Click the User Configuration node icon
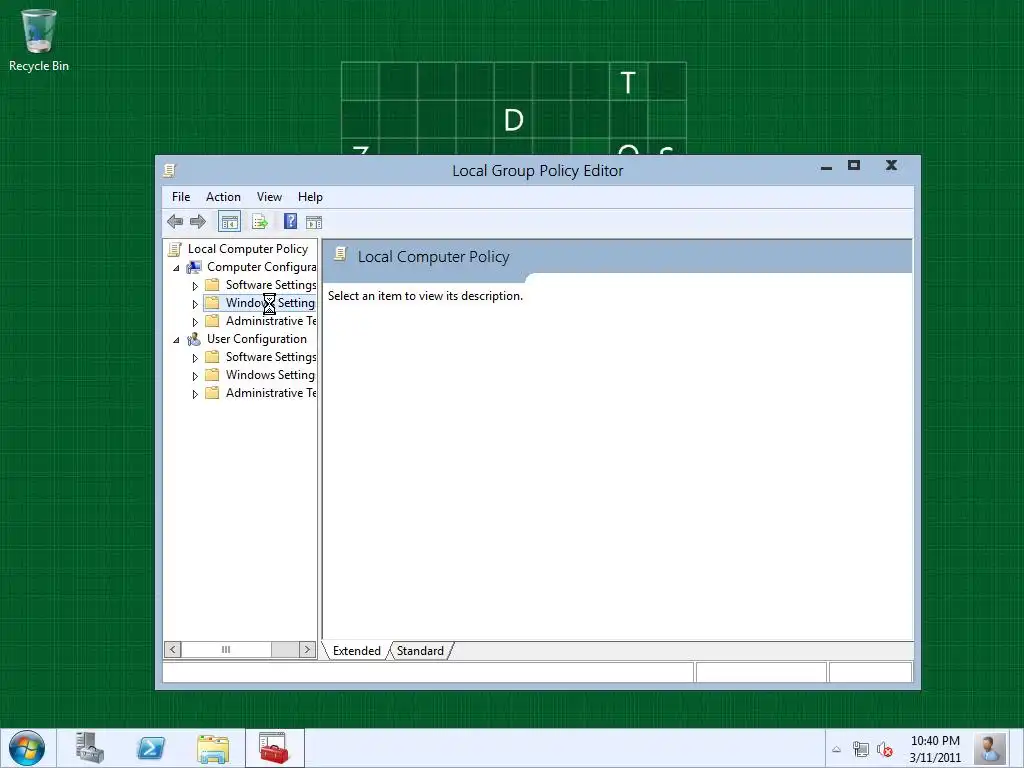 pyautogui.click(x=194, y=339)
